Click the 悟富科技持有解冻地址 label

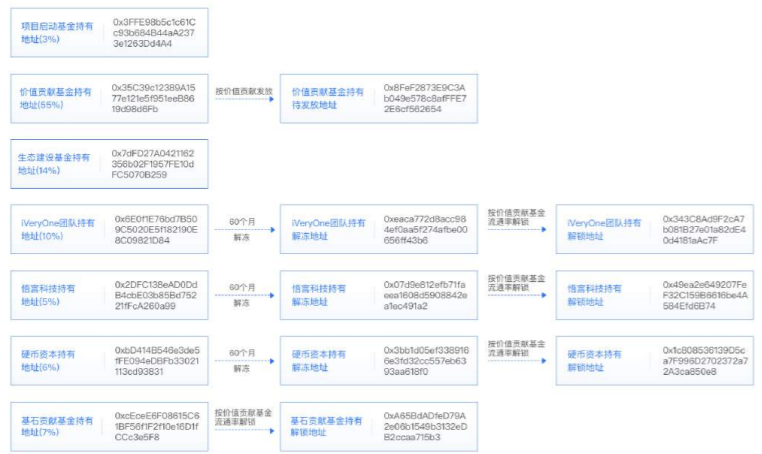tap(318, 295)
